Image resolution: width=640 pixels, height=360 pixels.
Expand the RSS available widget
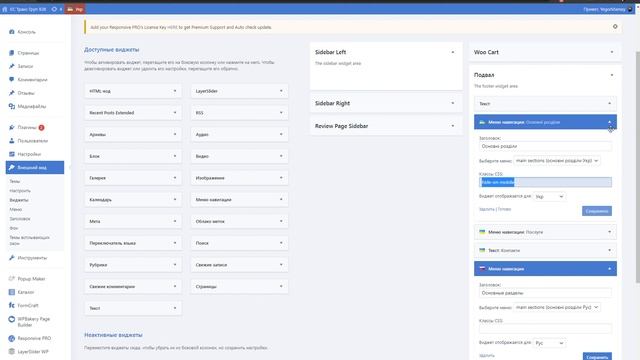[281, 113]
